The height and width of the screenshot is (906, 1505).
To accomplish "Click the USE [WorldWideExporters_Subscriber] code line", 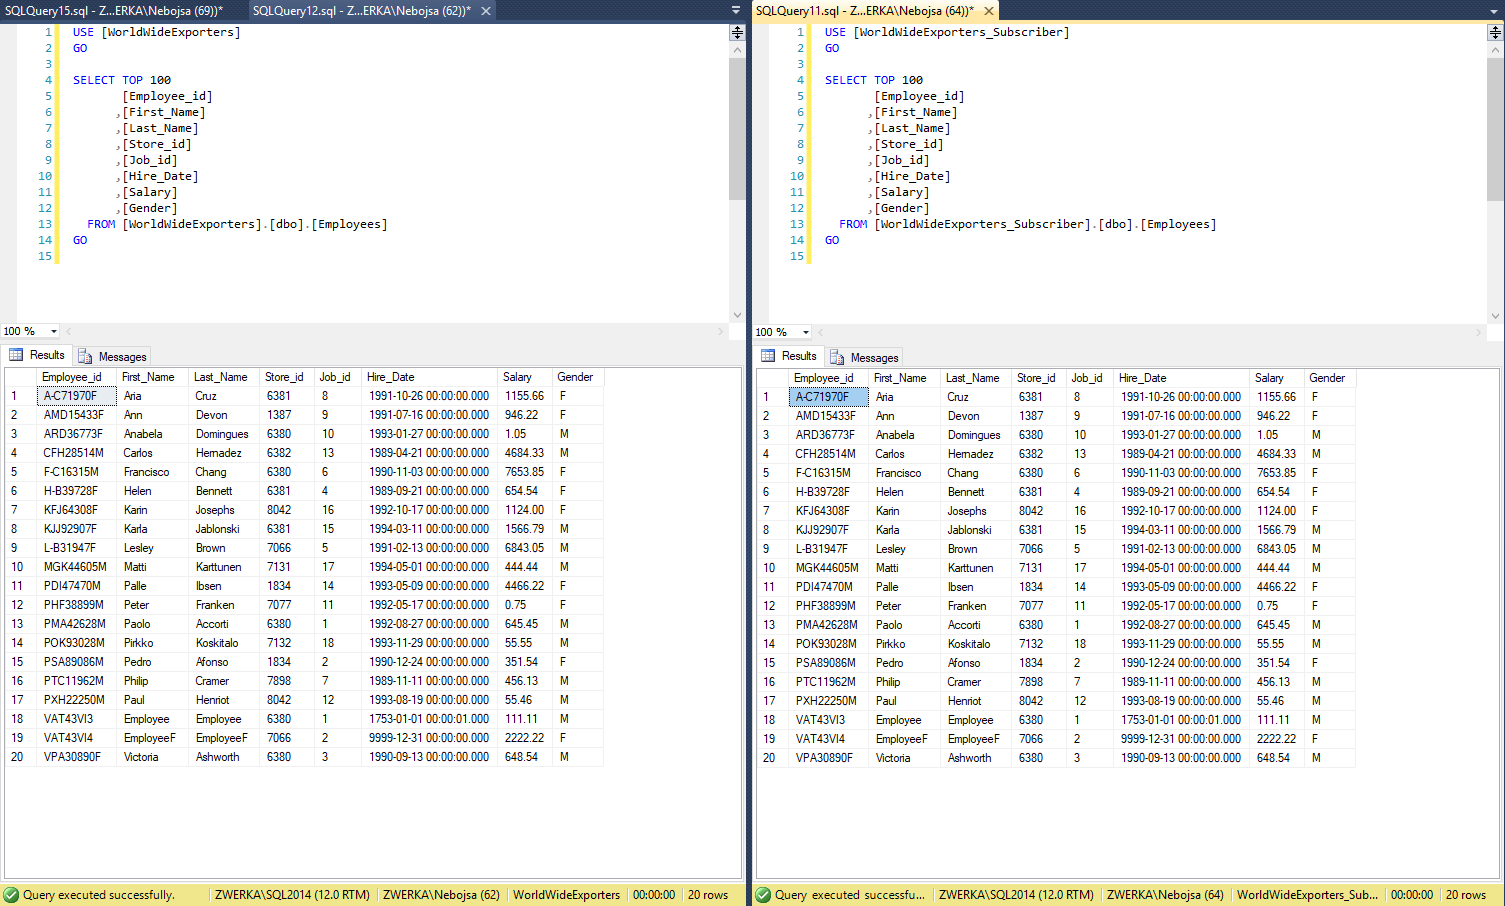I will click(946, 32).
